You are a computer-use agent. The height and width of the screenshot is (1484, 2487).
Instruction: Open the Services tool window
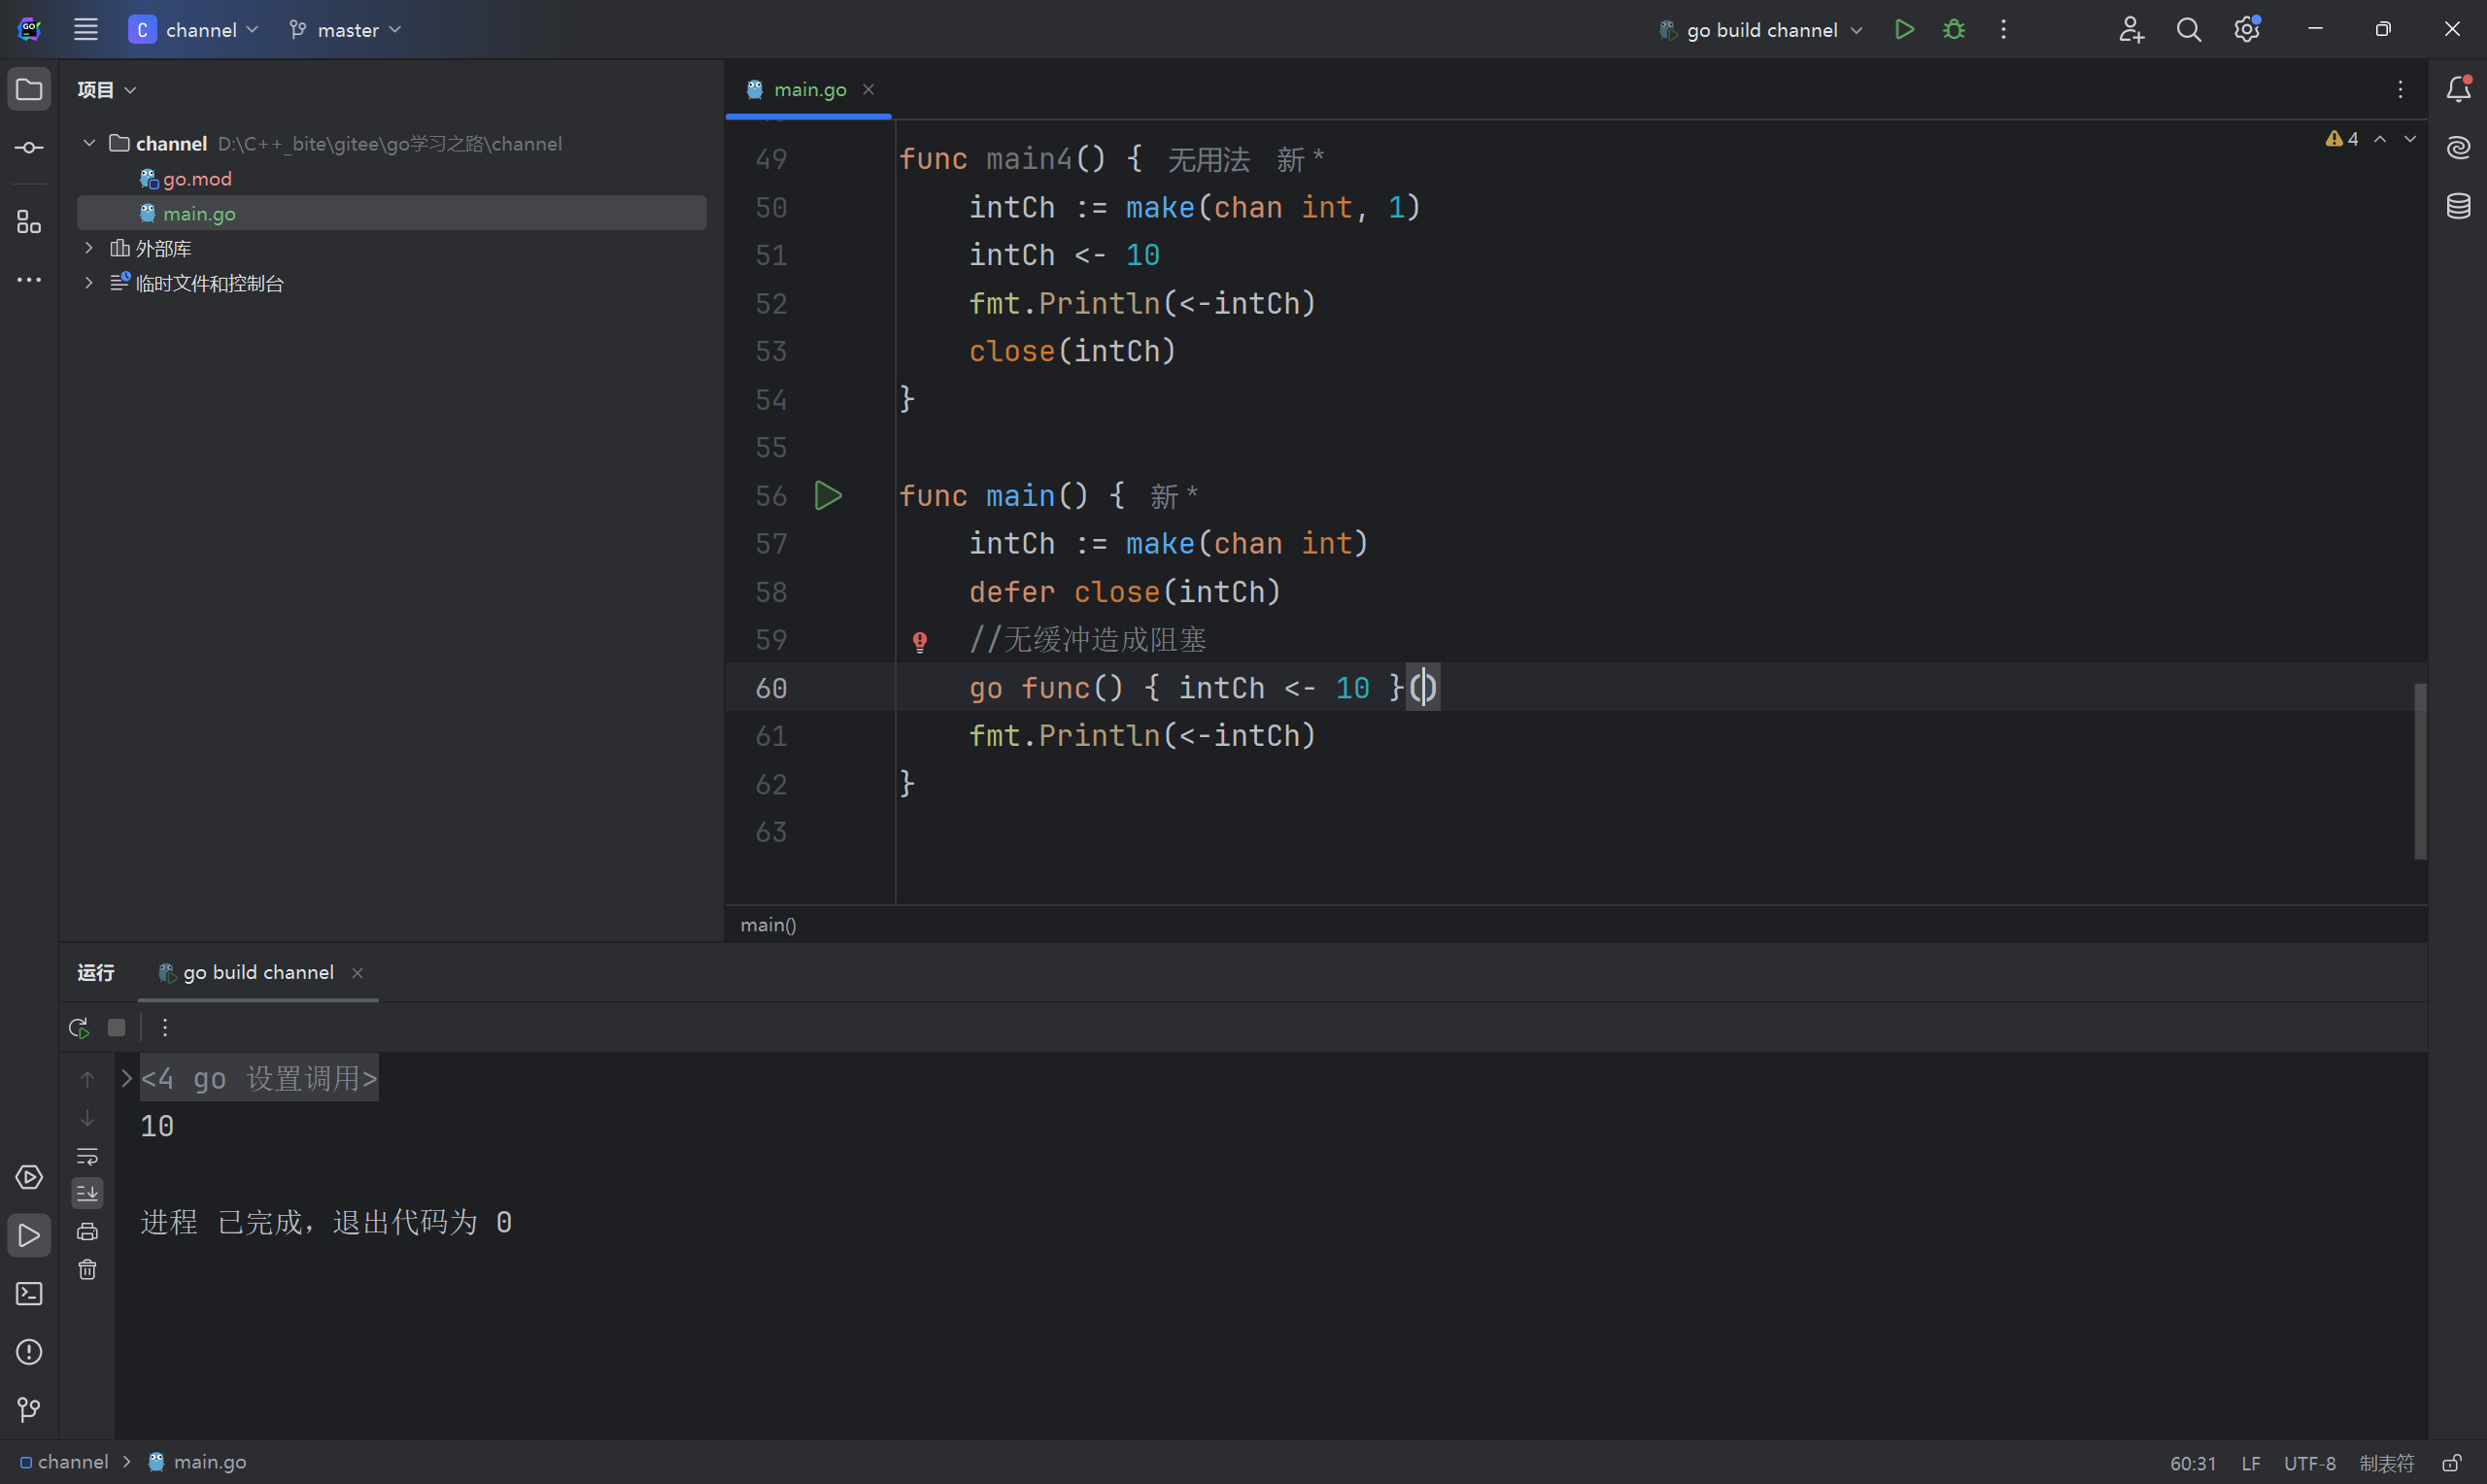(29, 1177)
